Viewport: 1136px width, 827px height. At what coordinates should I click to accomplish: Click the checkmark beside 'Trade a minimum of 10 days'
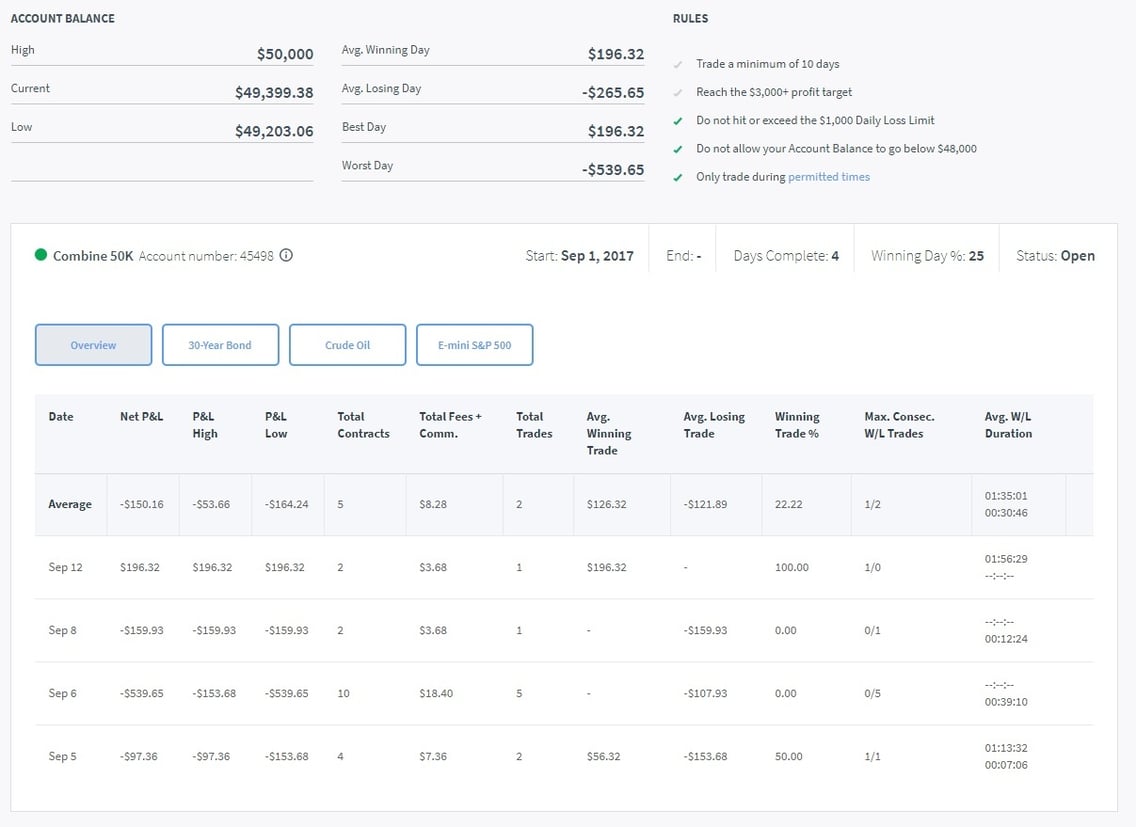(x=678, y=64)
